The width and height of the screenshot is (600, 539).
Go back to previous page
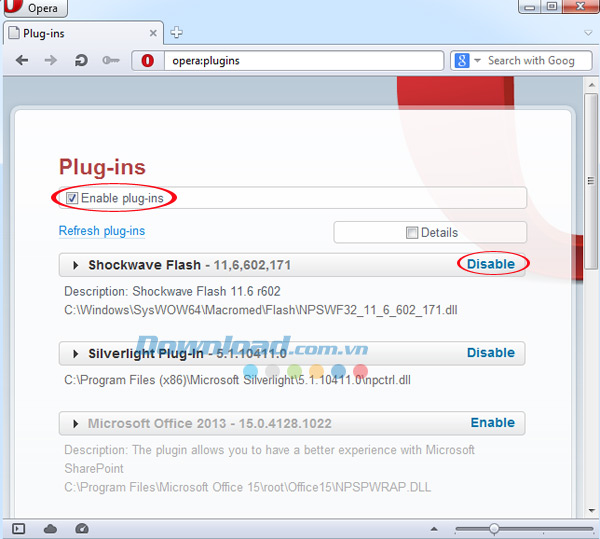[x=22, y=60]
